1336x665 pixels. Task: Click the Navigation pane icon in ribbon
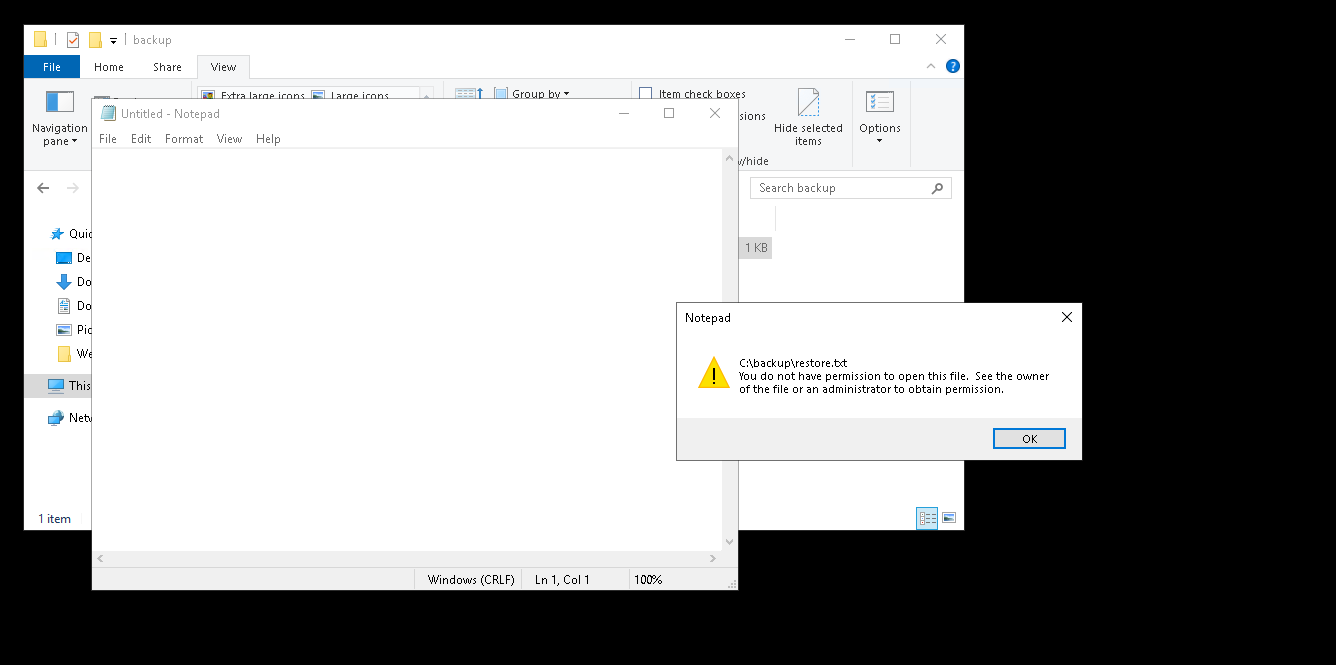point(60,102)
